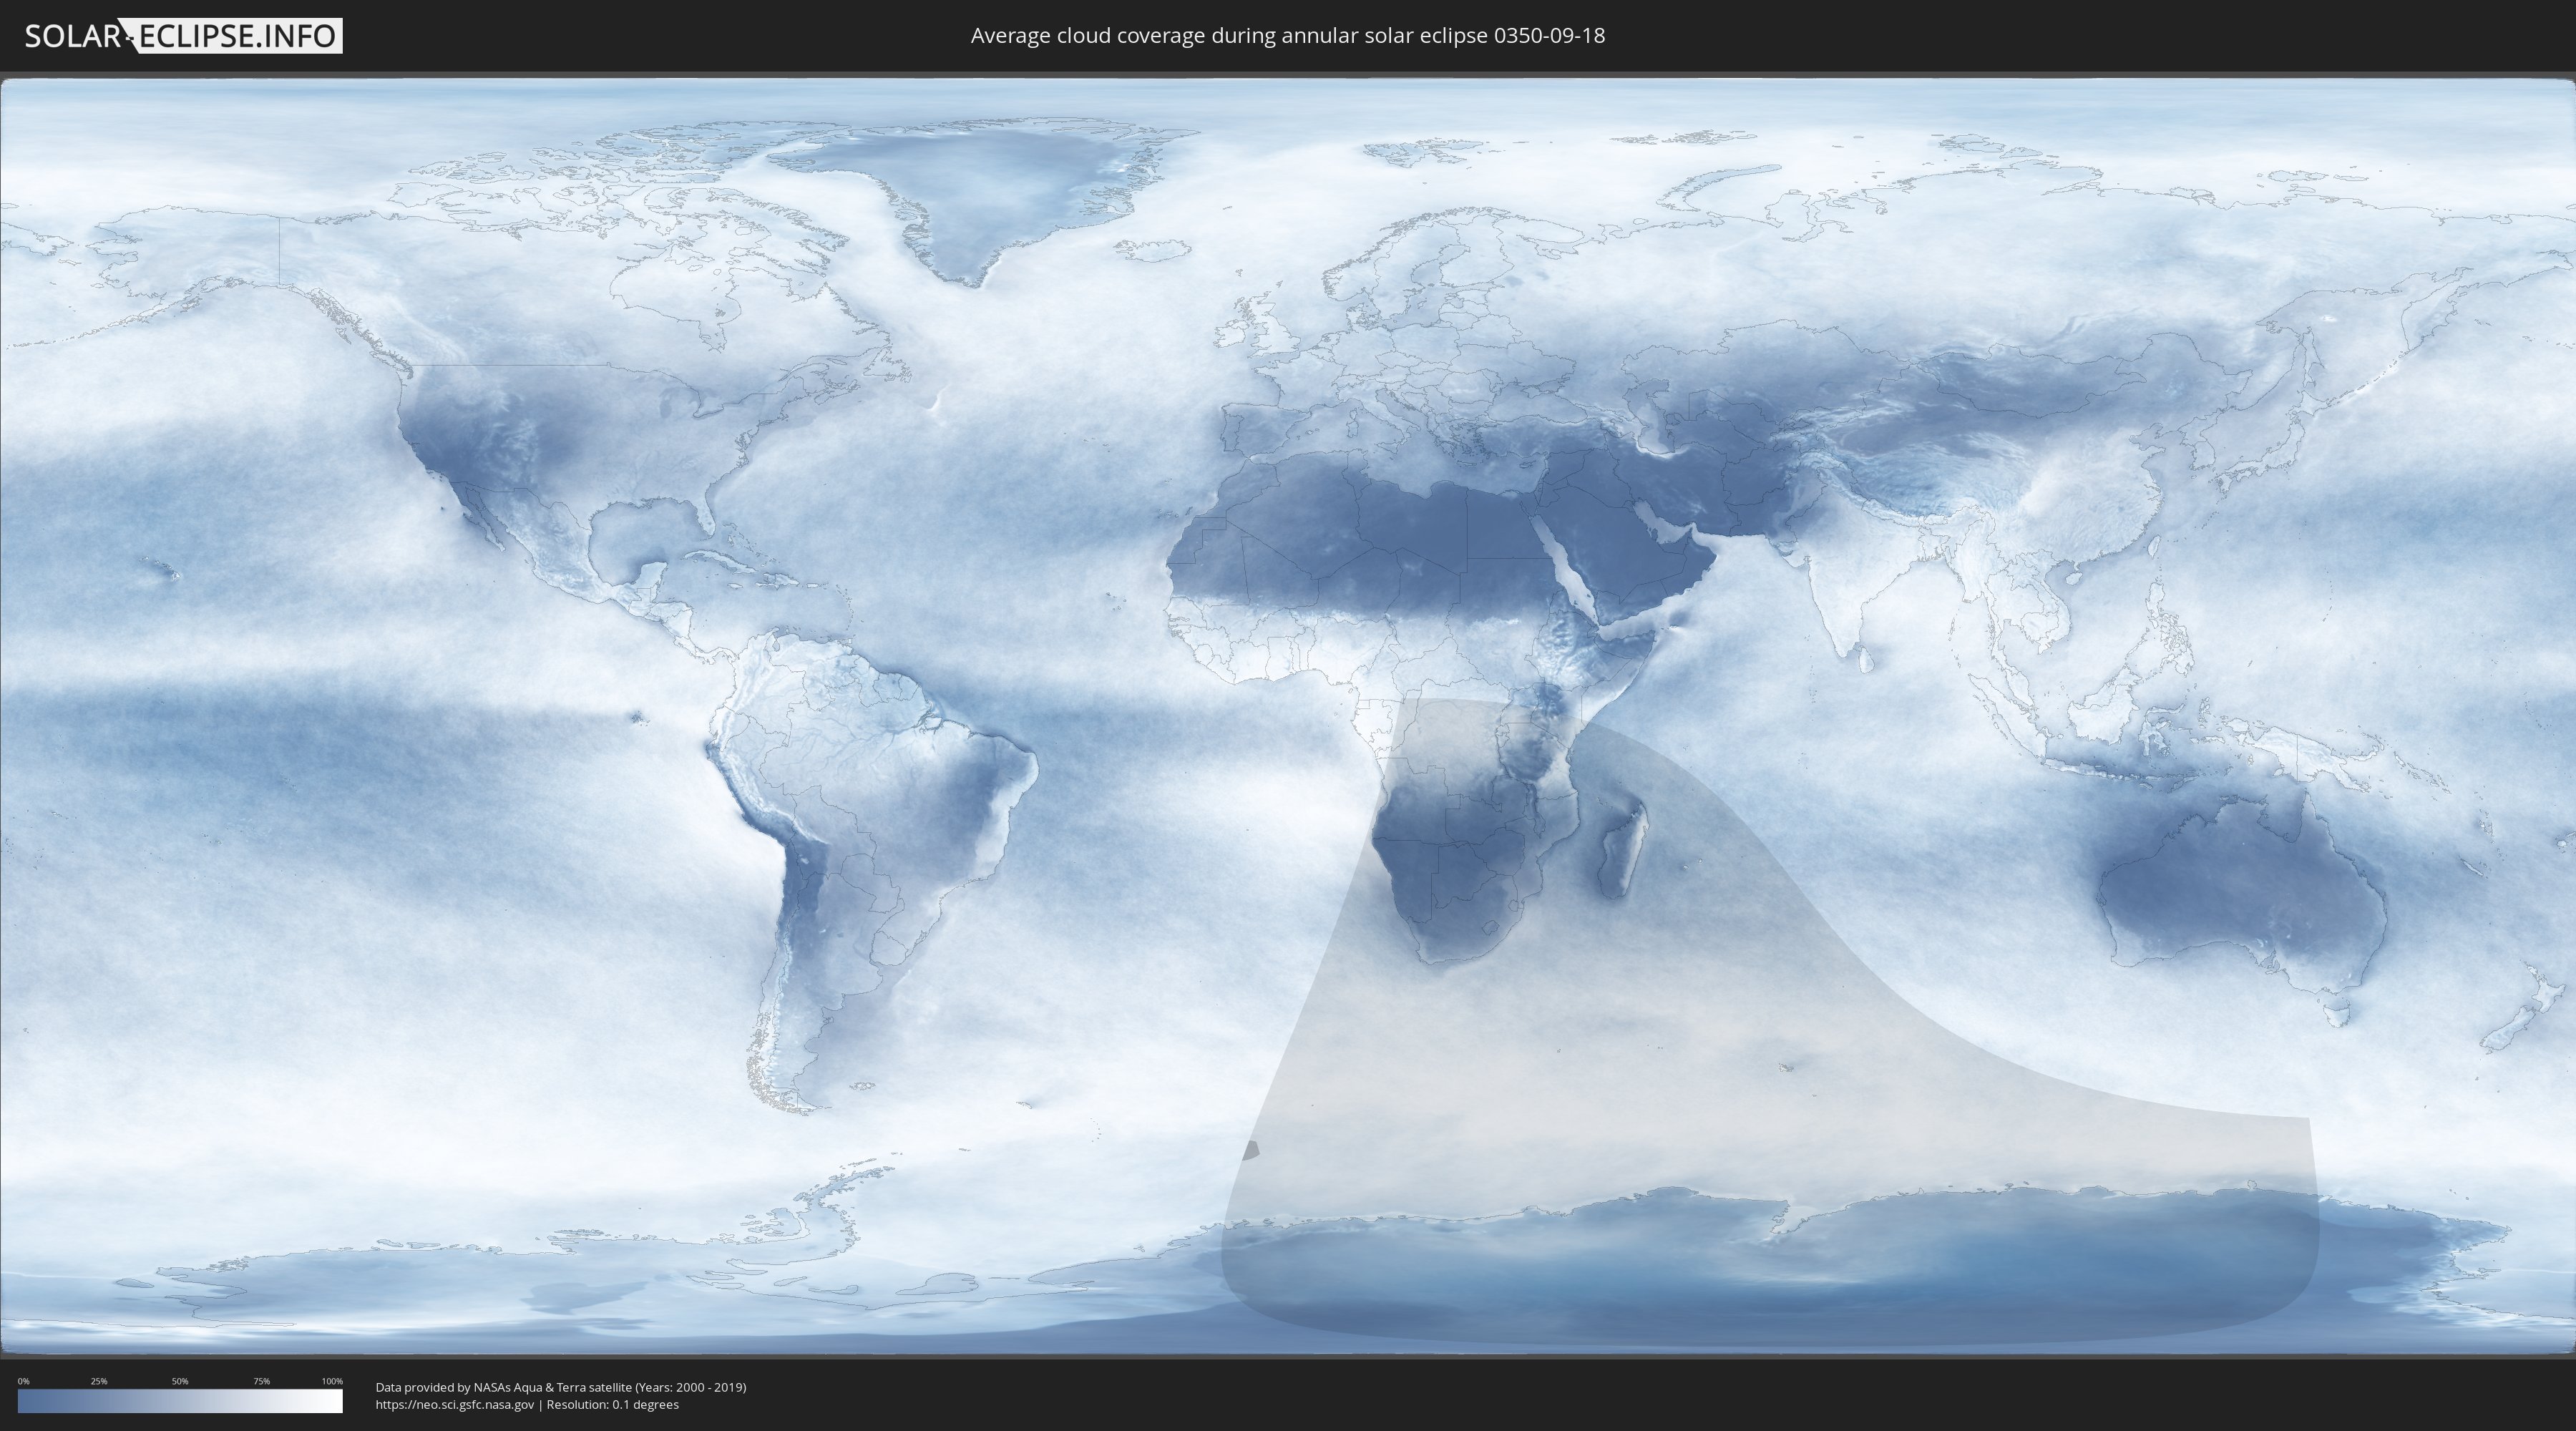This screenshot has height=1431, width=2576.
Task: Click the 100% legend label
Action: tap(332, 1381)
